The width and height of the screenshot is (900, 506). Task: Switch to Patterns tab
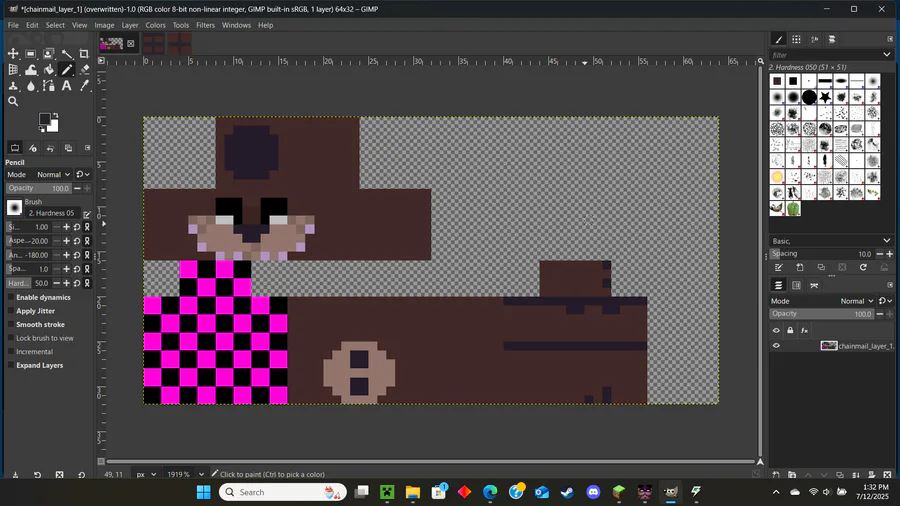coord(796,39)
